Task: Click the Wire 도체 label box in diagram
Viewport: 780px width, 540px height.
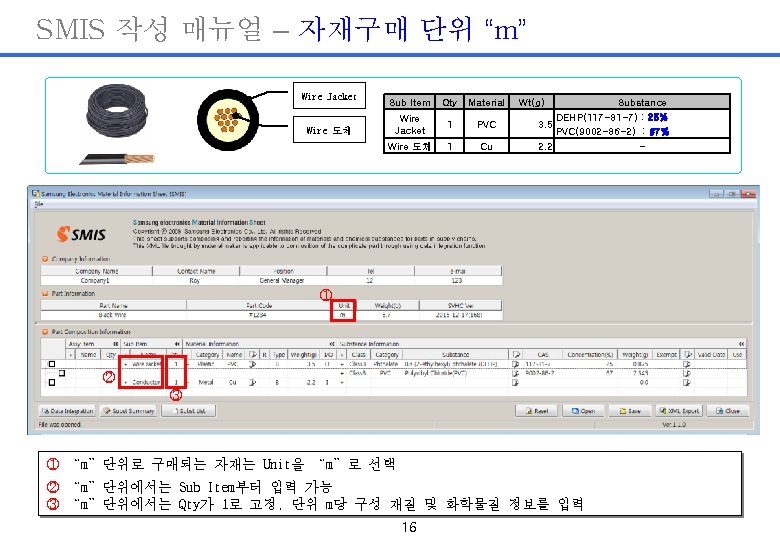Action: pyautogui.click(x=329, y=130)
